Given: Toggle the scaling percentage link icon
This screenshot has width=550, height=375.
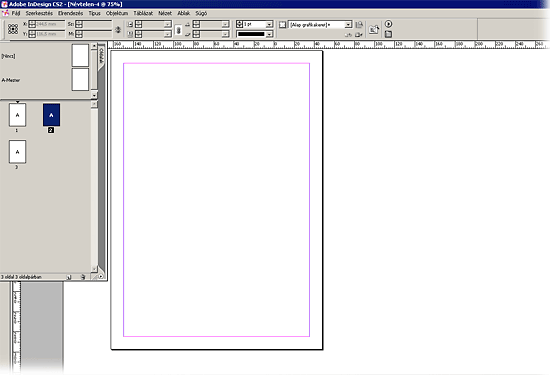Looking at the screenshot, I should tap(178, 30).
